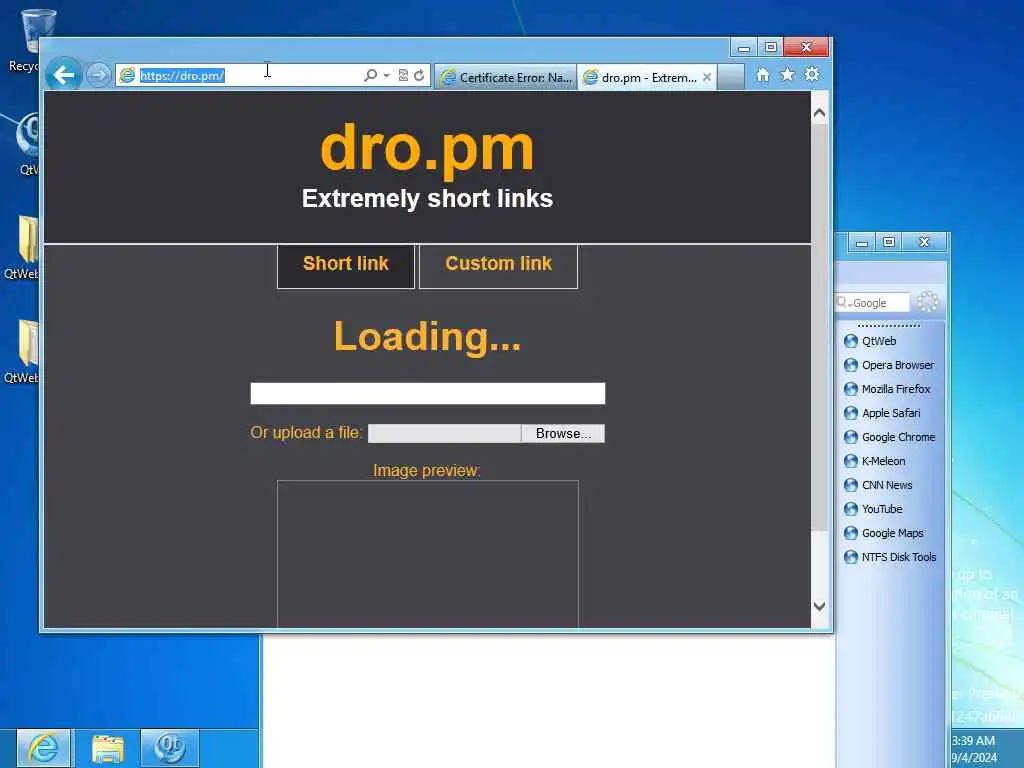The height and width of the screenshot is (768, 1024).
Task: Go back with the IE back arrow
Action: [63, 75]
